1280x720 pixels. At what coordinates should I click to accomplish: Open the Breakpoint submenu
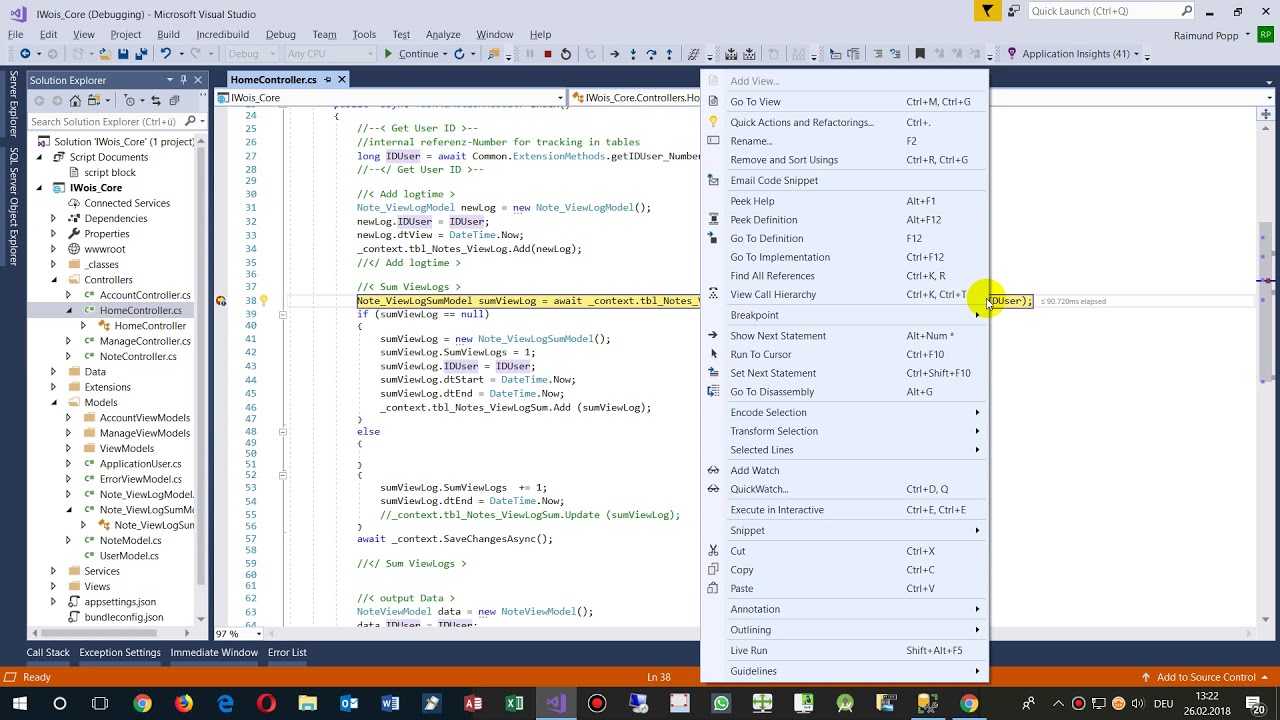[844, 315]
